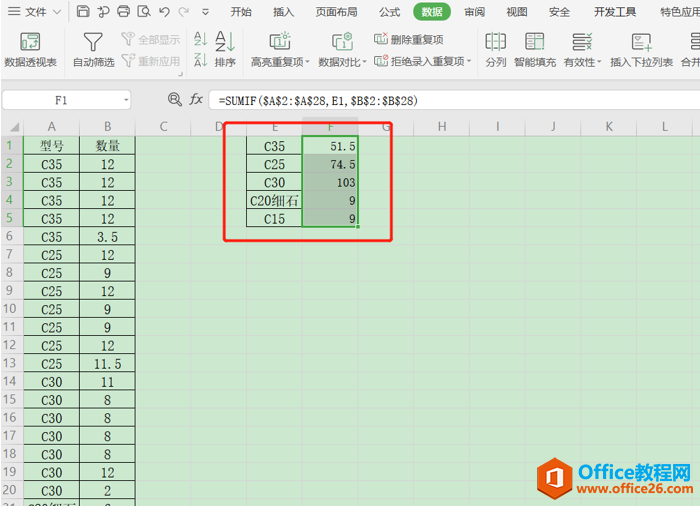Click cell E5 containing C15
700x506 pixels.
point(274,219)
